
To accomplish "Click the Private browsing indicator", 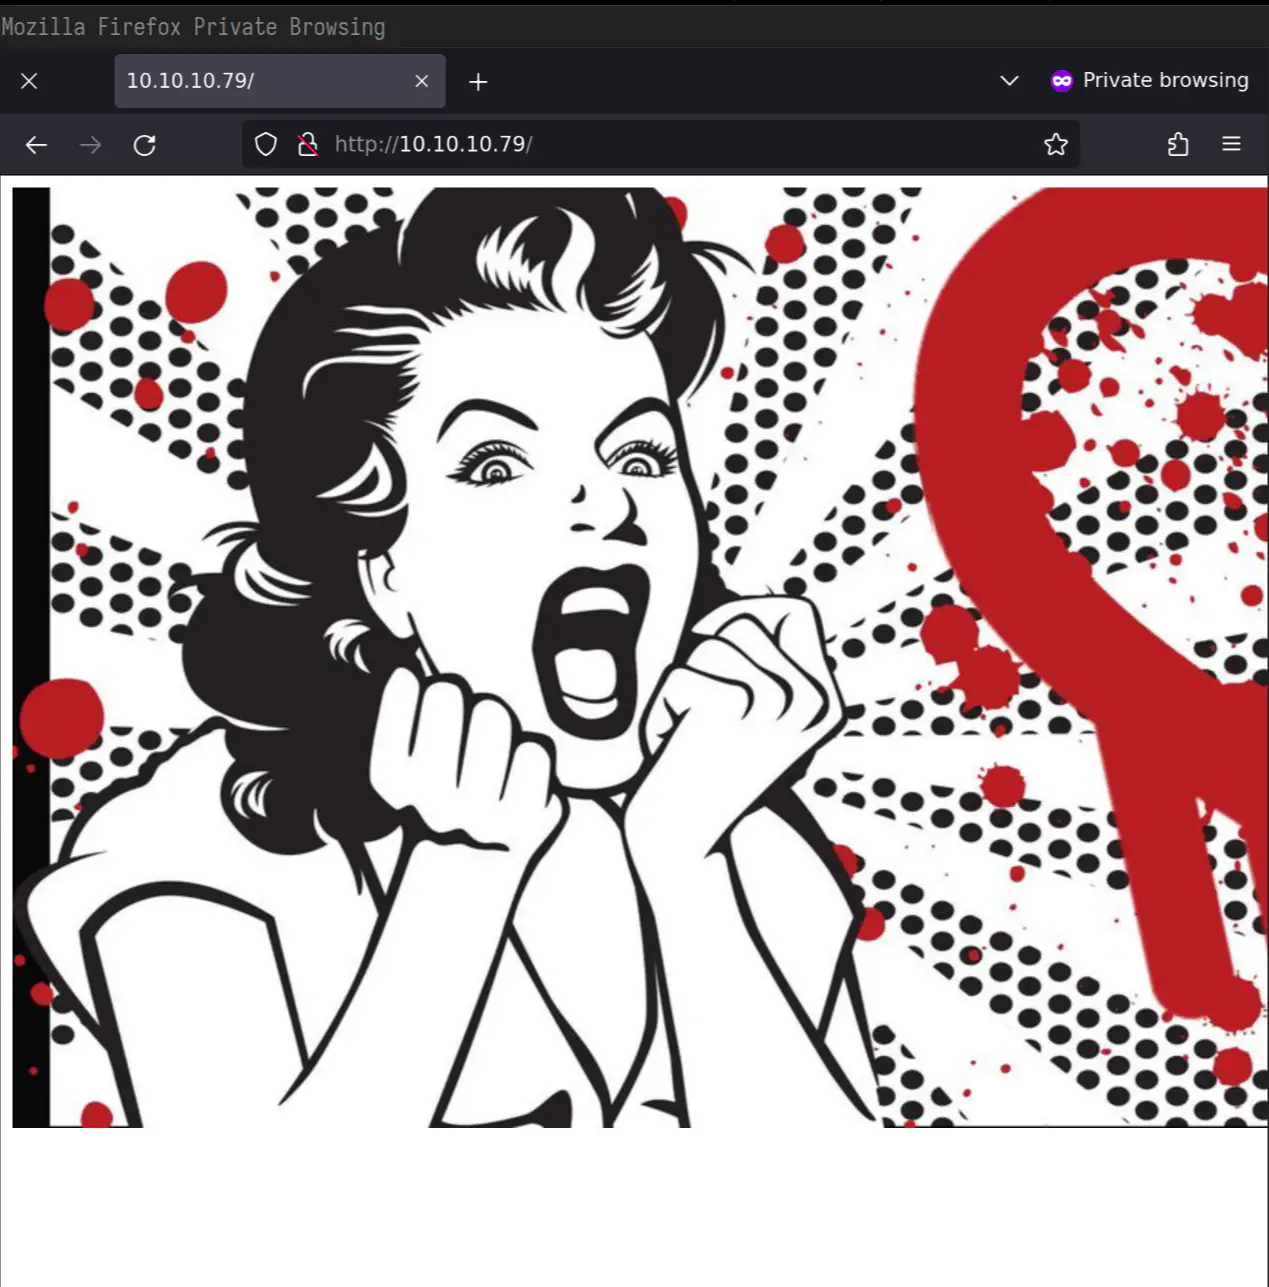I will click(1149, 81).
